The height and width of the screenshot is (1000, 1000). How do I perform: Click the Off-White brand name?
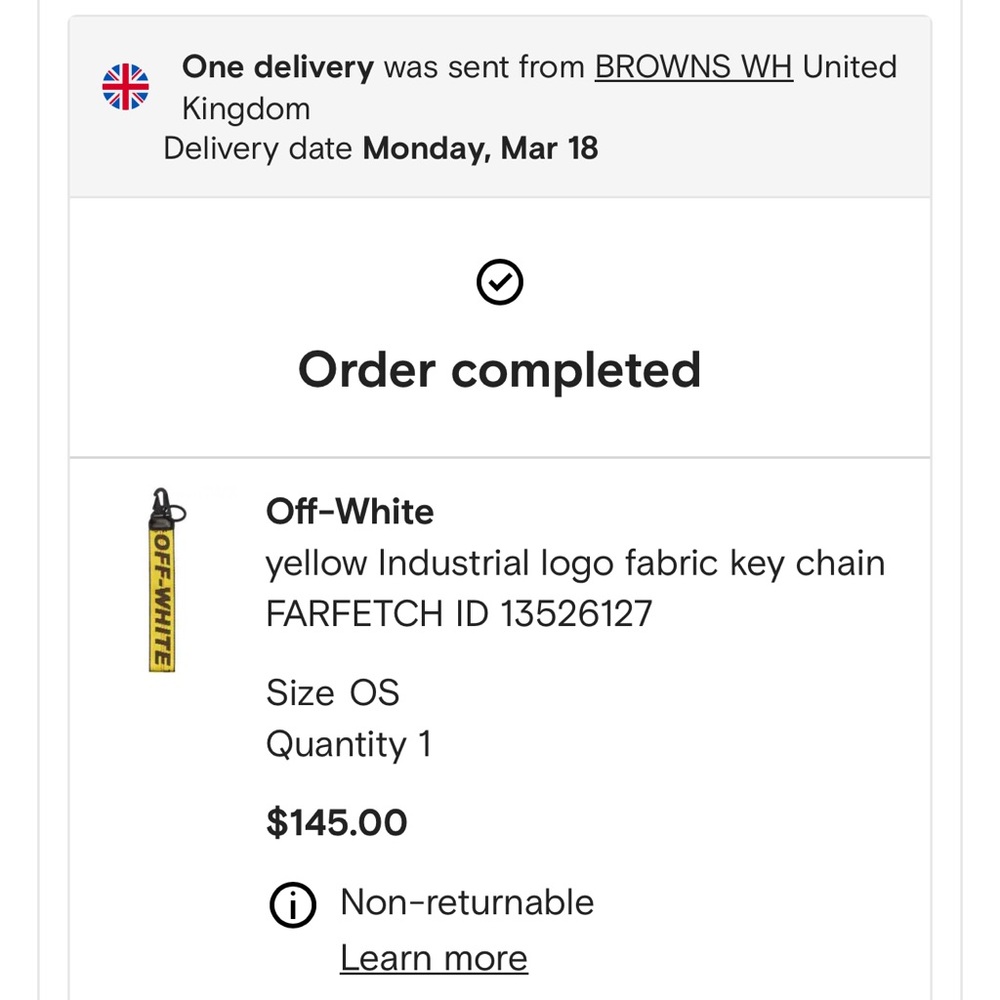point(349,511)
